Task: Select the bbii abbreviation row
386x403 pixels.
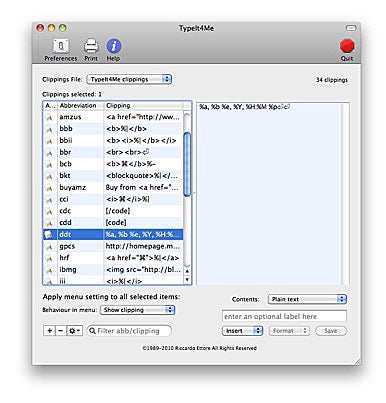Action: [x=113, y=140]
